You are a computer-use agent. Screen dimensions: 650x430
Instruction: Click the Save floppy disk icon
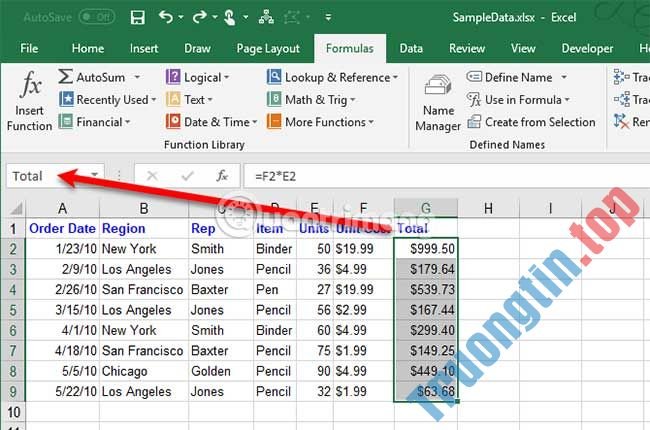click(x=138, y=17)
